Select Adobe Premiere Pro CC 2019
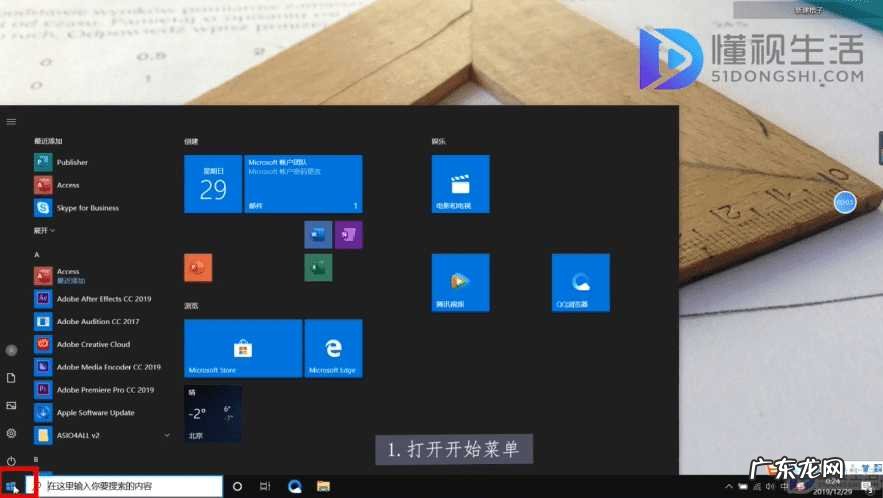 [104, 390]
